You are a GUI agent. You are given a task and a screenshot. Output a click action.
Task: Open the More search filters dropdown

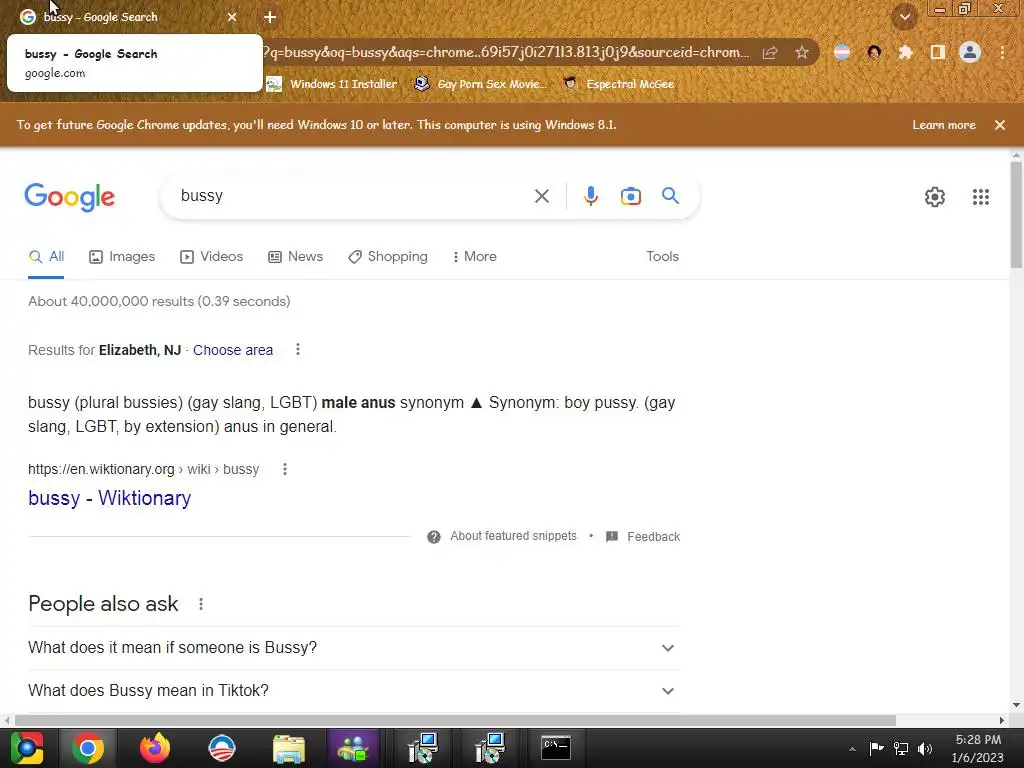[x=475, y=257]
